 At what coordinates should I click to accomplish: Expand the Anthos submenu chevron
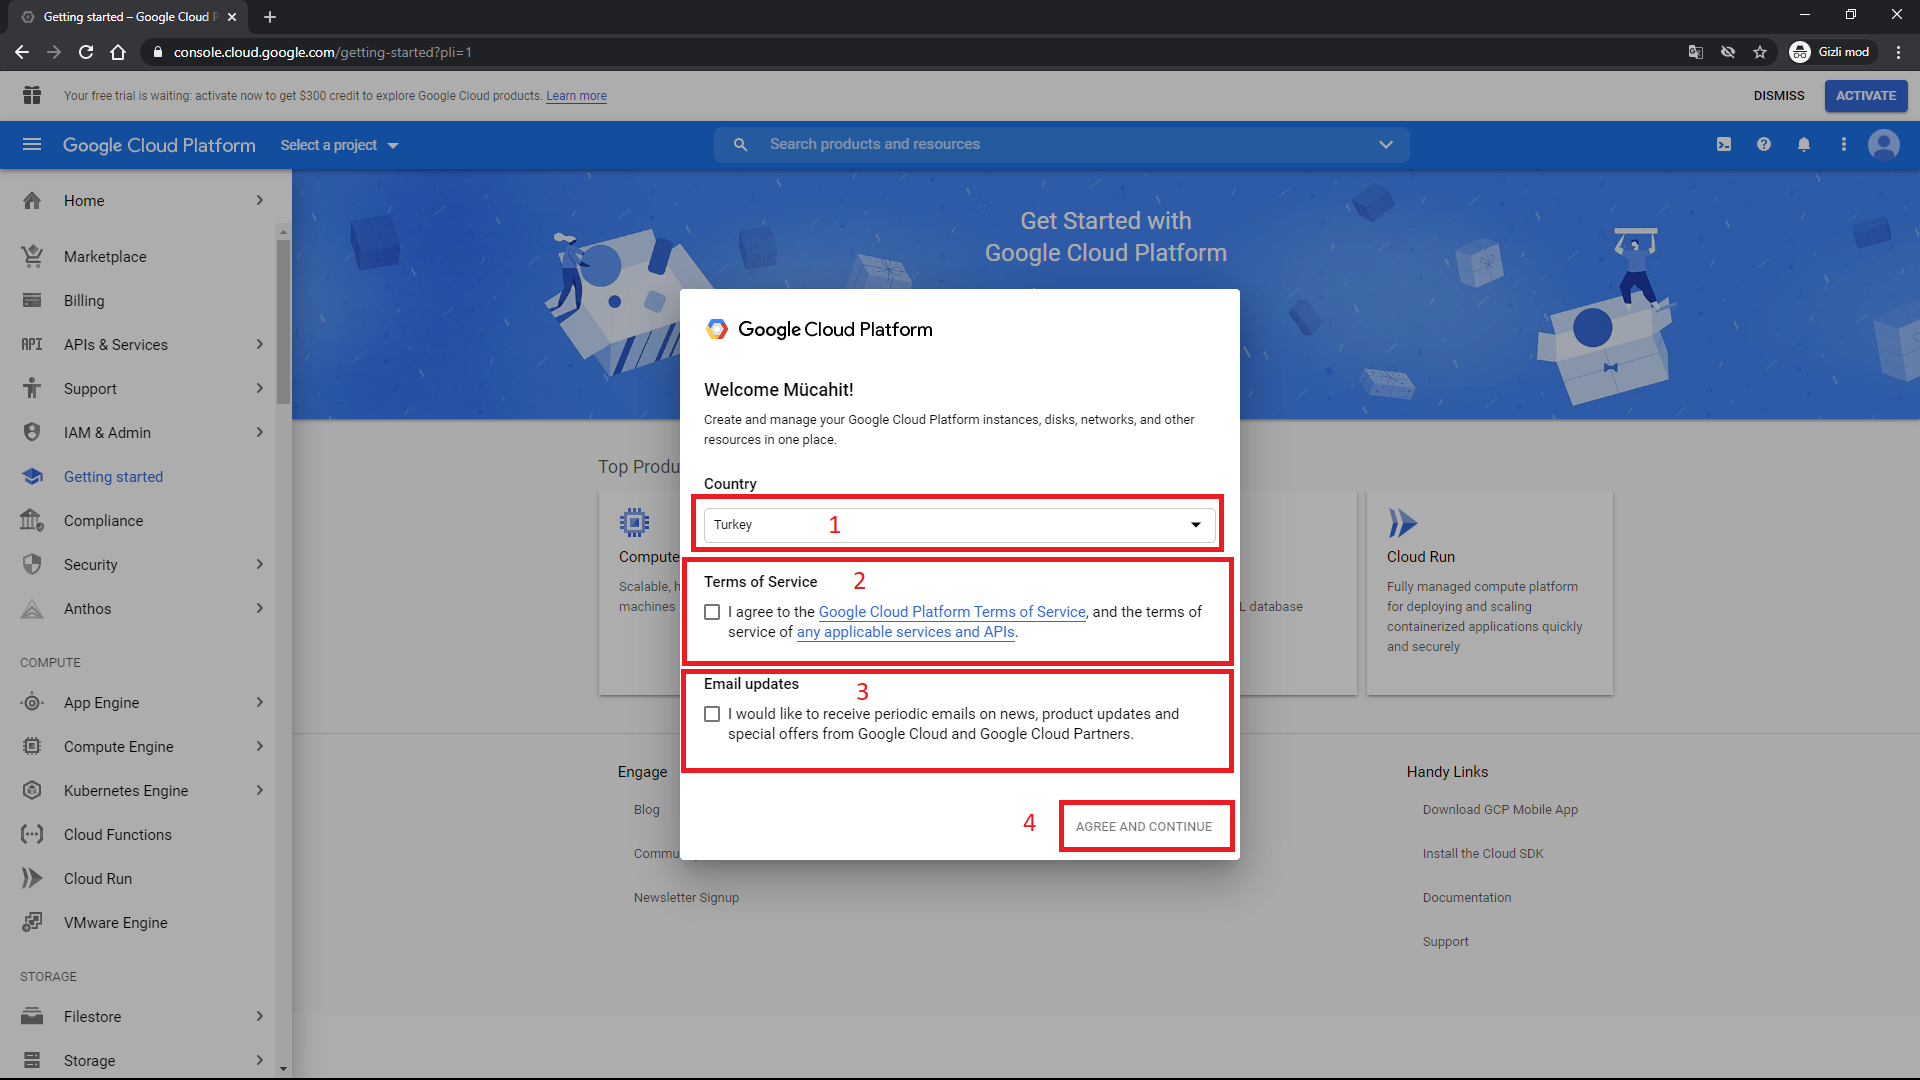pos(260,608)
